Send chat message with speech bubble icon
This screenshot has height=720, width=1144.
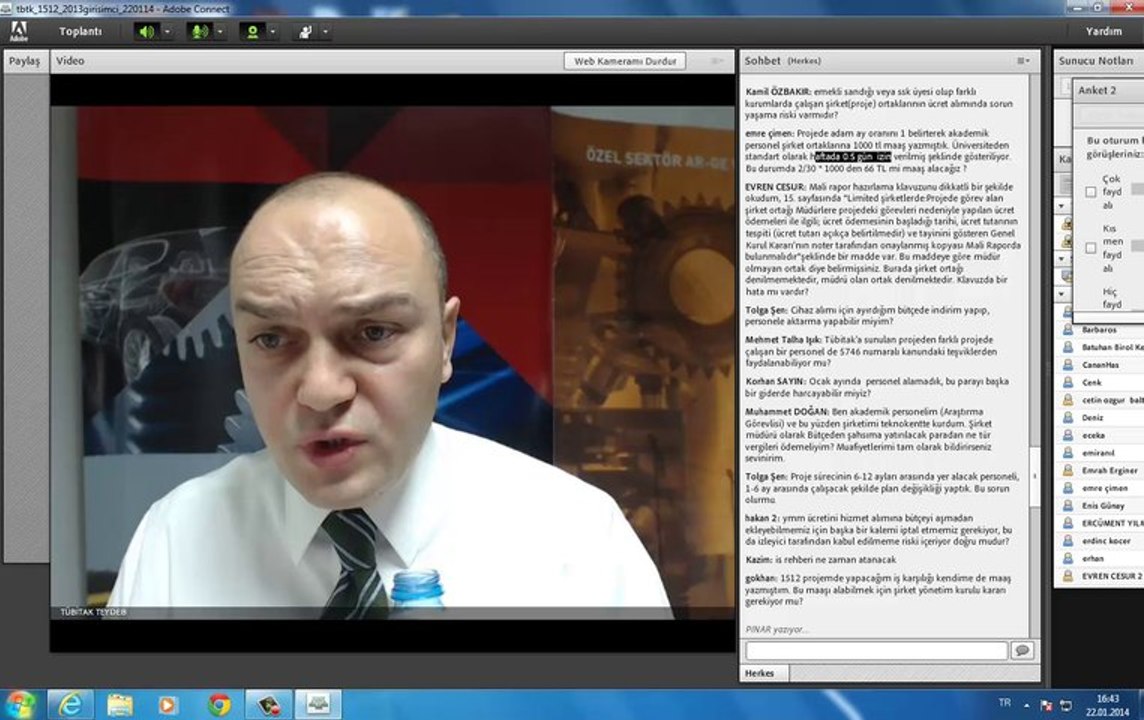click(x=1022, y=650)
